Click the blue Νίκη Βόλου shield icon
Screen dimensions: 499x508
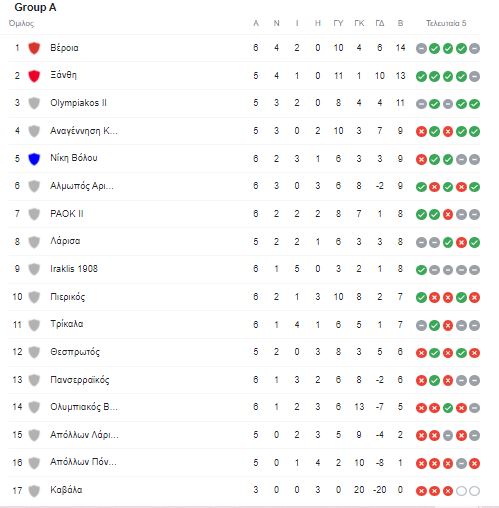[x=34, y=159]
